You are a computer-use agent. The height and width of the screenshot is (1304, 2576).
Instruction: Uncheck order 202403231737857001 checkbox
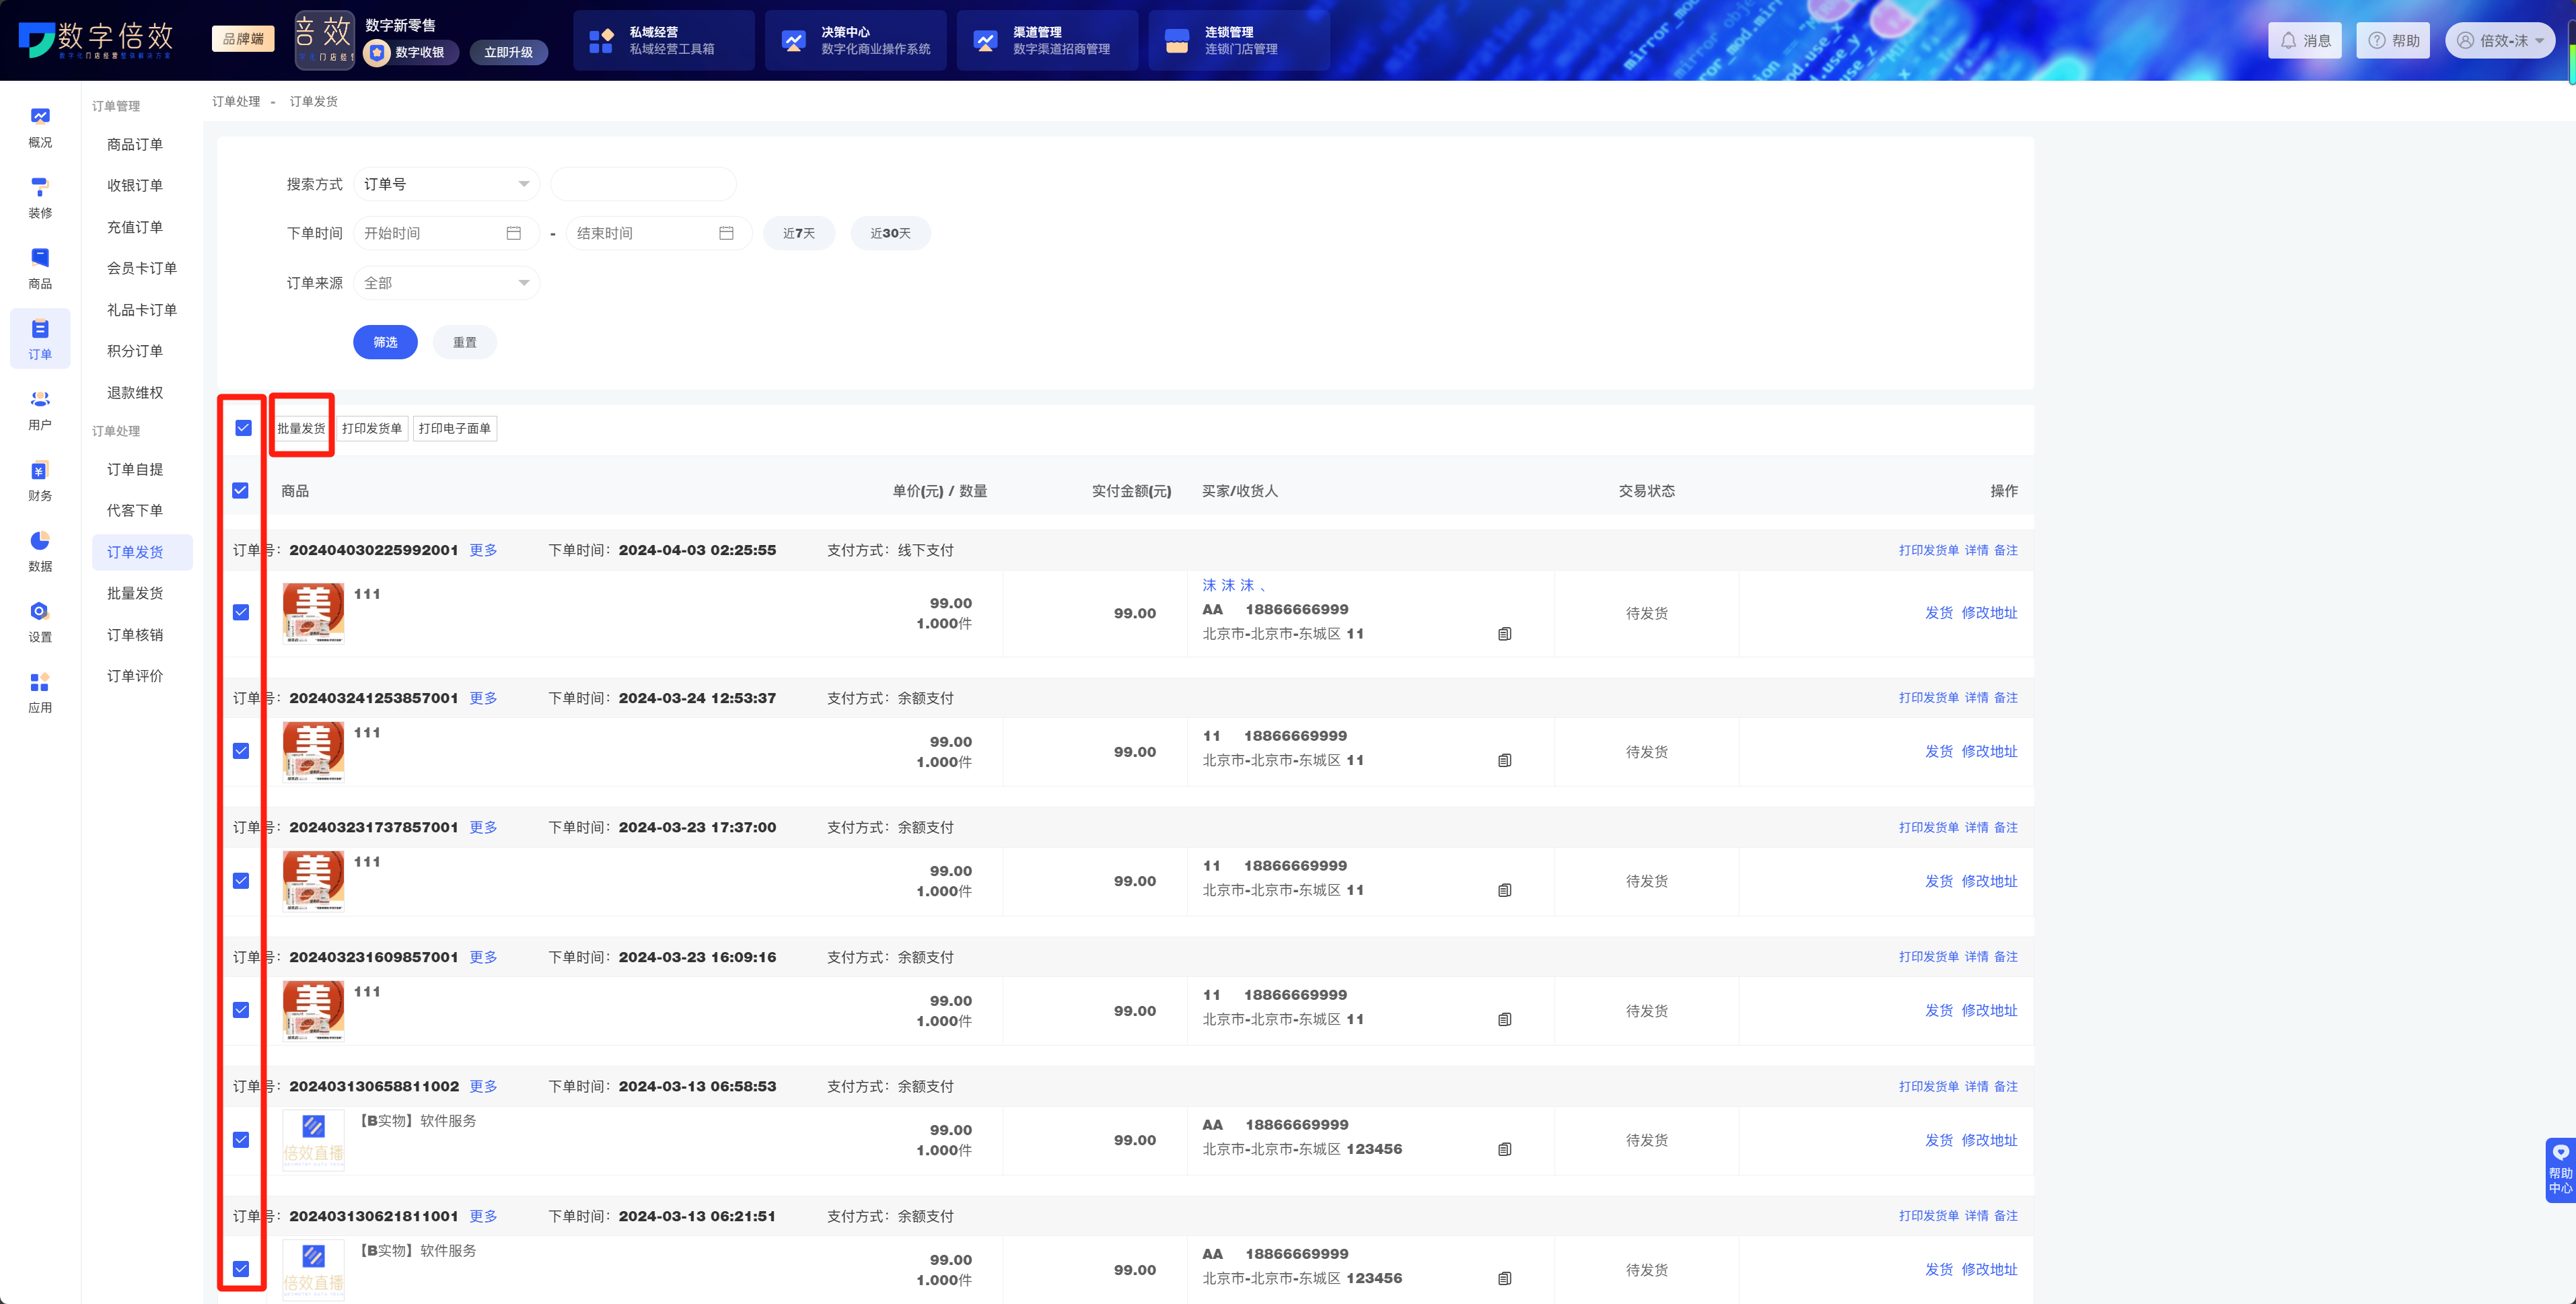tap(241, 881)
